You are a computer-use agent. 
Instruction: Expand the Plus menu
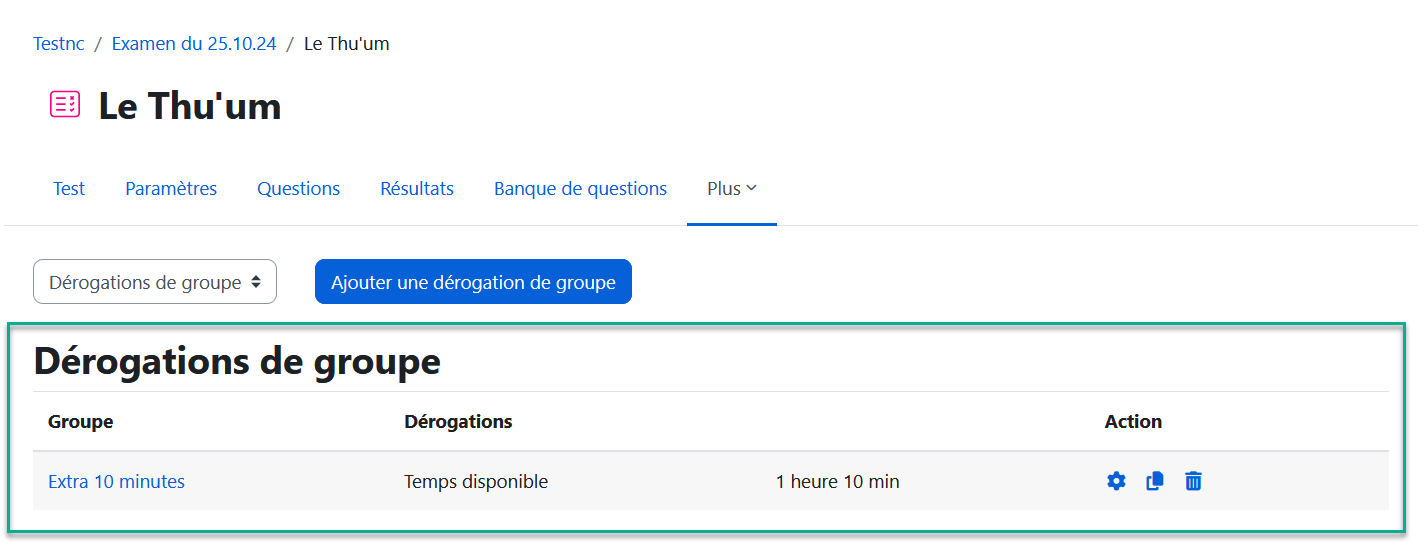tap(731, 189)
